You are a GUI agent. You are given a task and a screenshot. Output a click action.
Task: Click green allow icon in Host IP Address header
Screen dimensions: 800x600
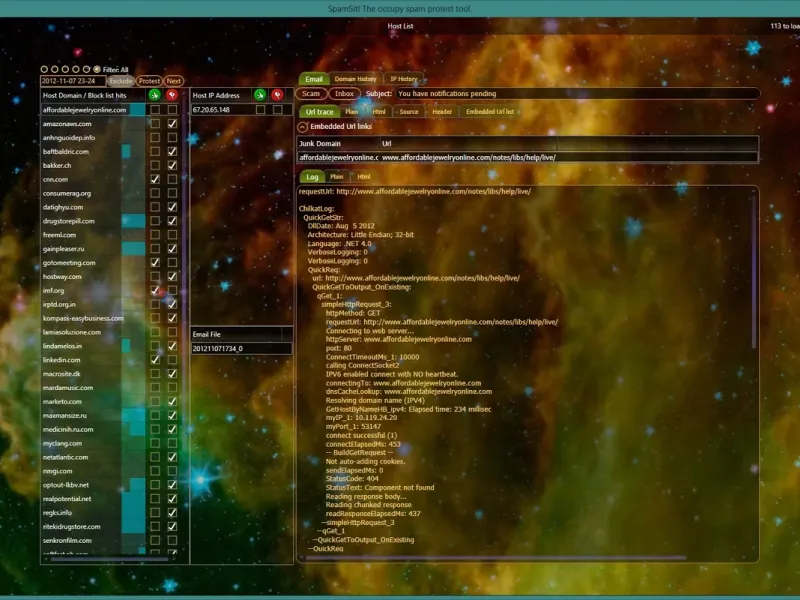click(260, 95)
